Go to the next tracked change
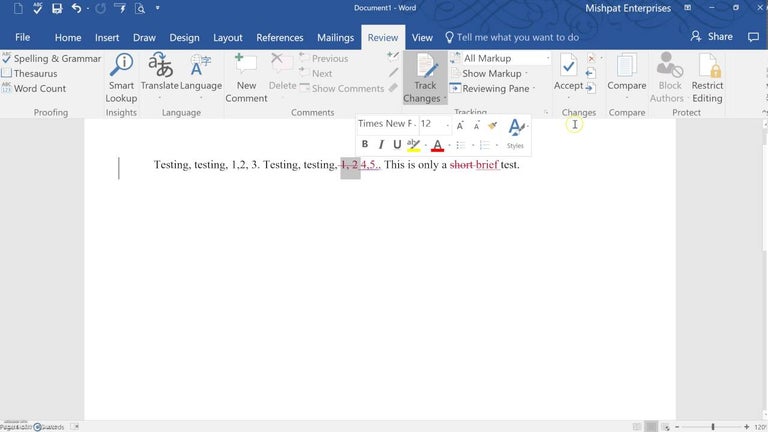 coord(591,89)
